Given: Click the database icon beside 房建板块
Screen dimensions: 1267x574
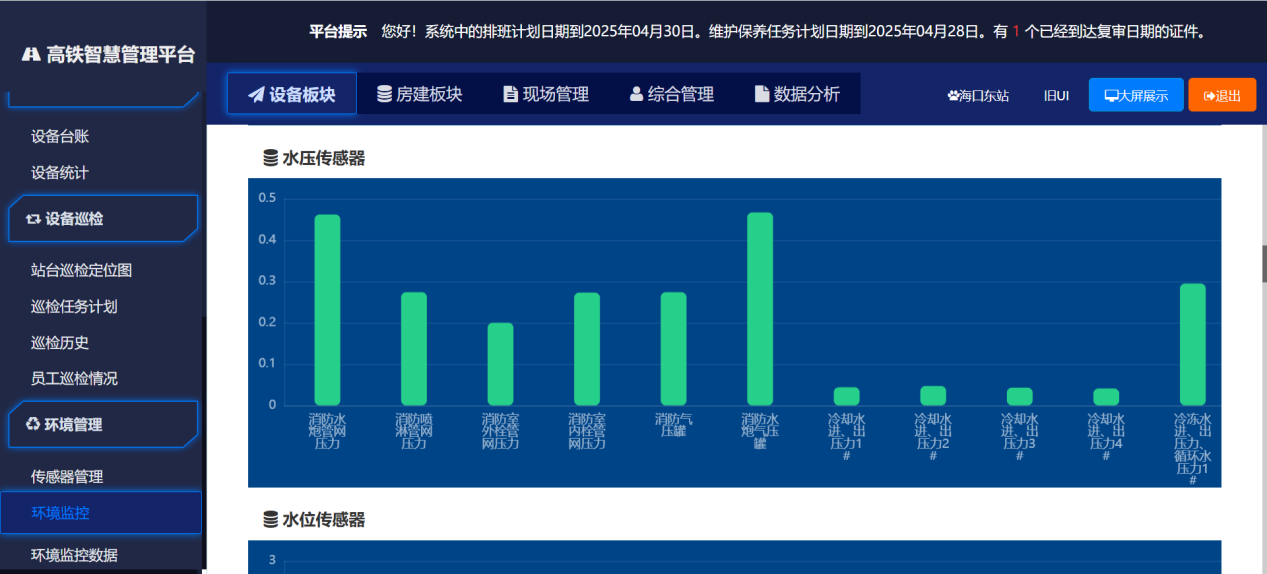Looking at the screenshot, I should click(384, 94).
